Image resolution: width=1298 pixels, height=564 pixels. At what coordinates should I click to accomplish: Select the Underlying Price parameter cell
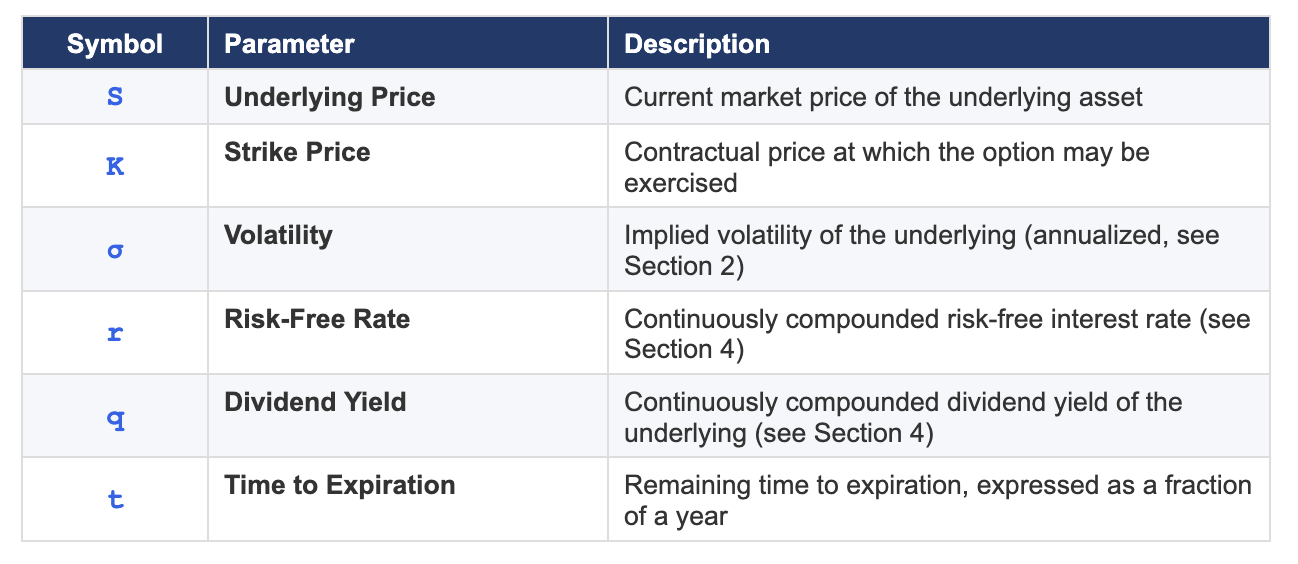[408, 97]
